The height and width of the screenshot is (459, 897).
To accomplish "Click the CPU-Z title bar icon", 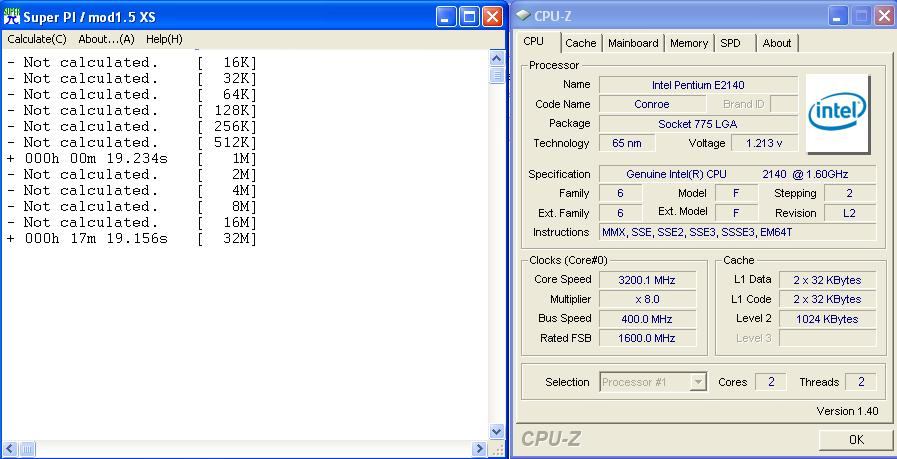I will click(523, 16).
